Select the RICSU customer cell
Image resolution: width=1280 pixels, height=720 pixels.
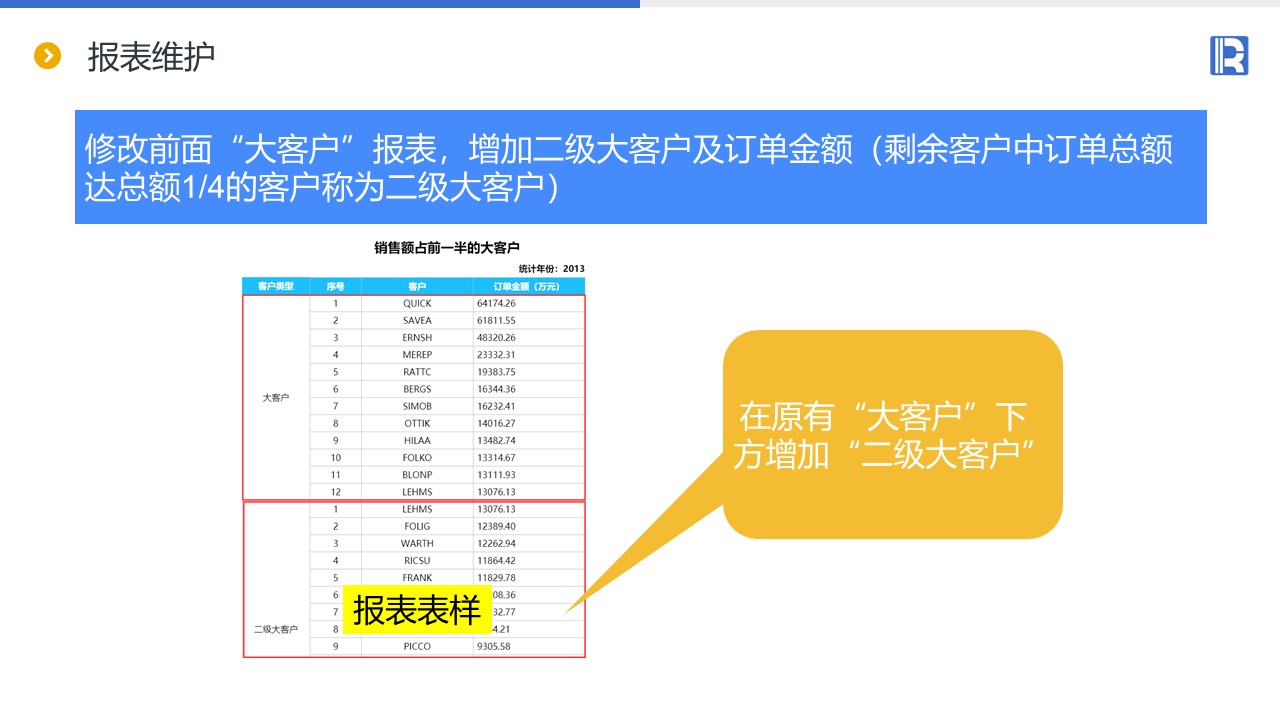point(417,561)
